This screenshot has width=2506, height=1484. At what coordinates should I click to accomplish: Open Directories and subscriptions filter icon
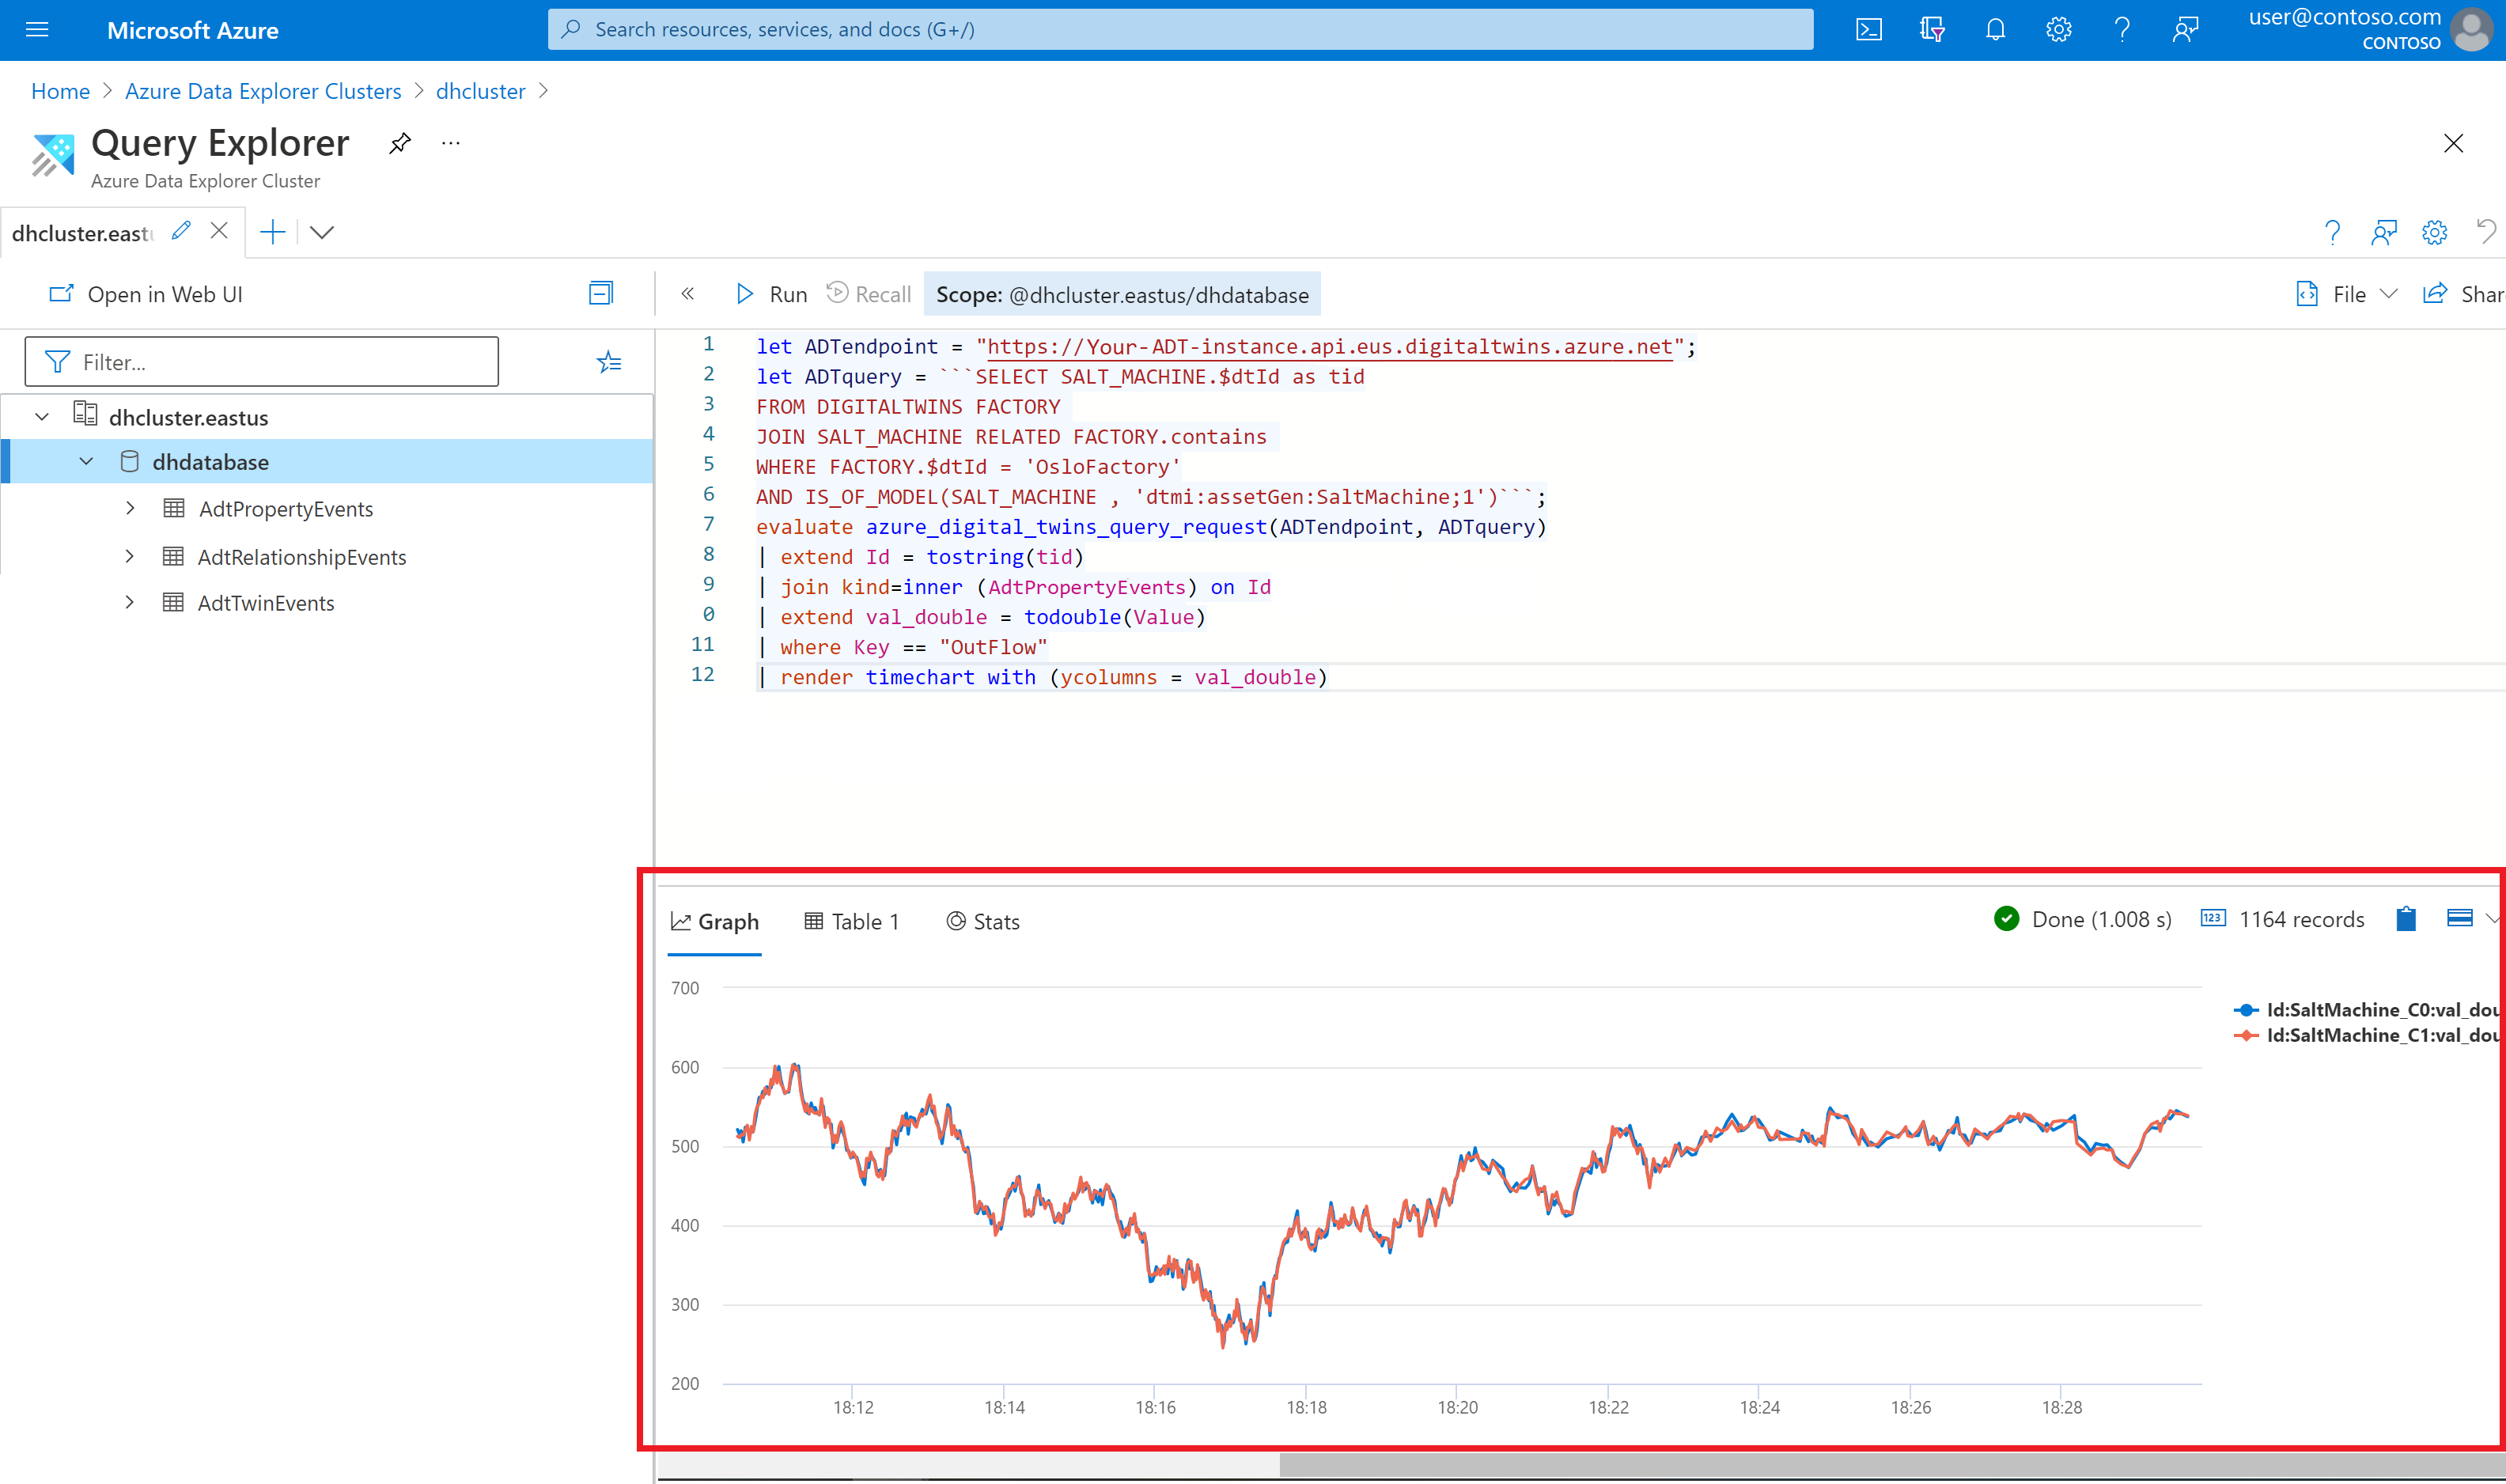coord(1932,29)
